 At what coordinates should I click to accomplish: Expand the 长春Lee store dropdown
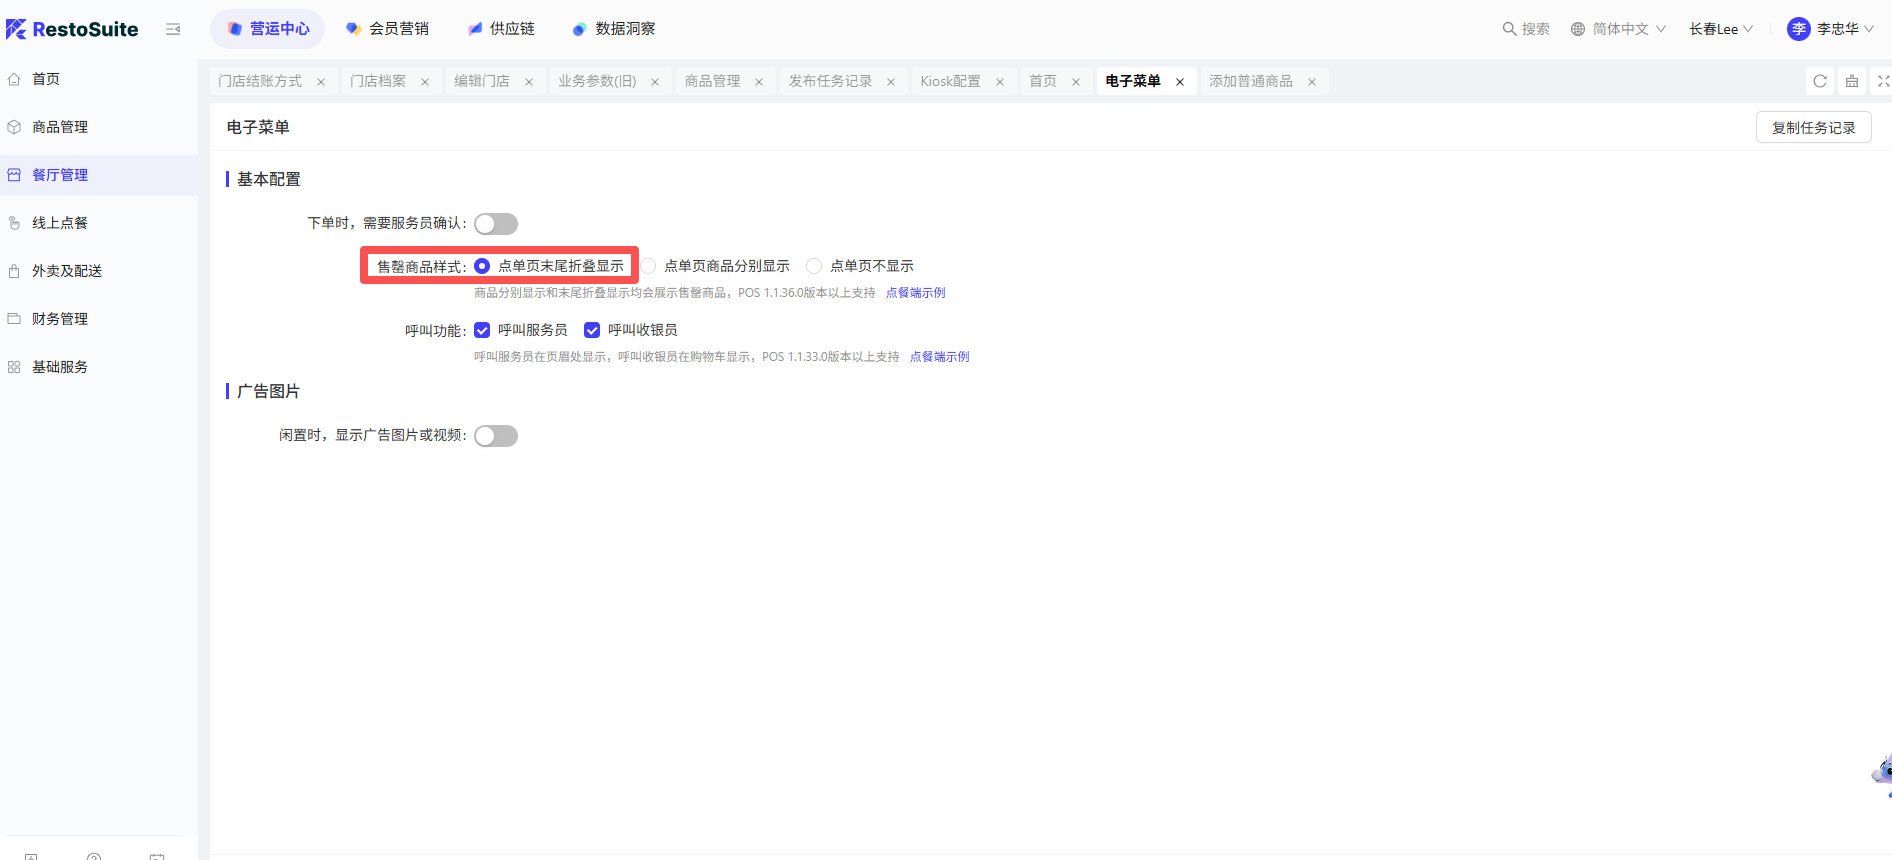pos(1721,29)
